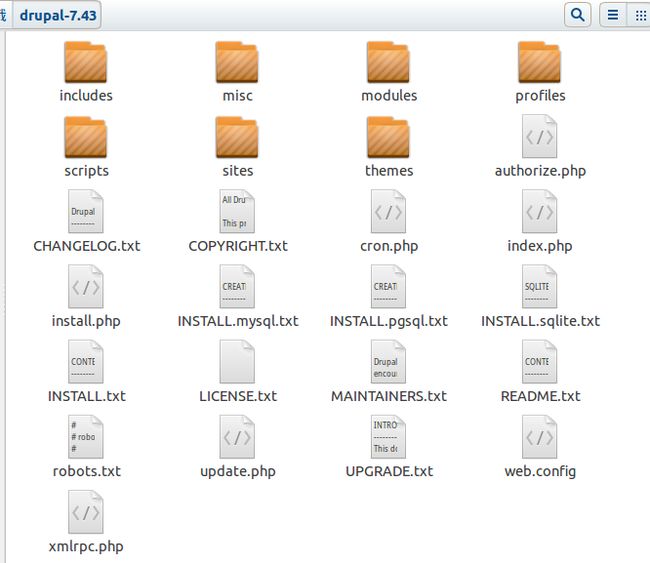Click the INSTALL.txt file name
Screen dimensions: 650x563
[x=87, y=396]
